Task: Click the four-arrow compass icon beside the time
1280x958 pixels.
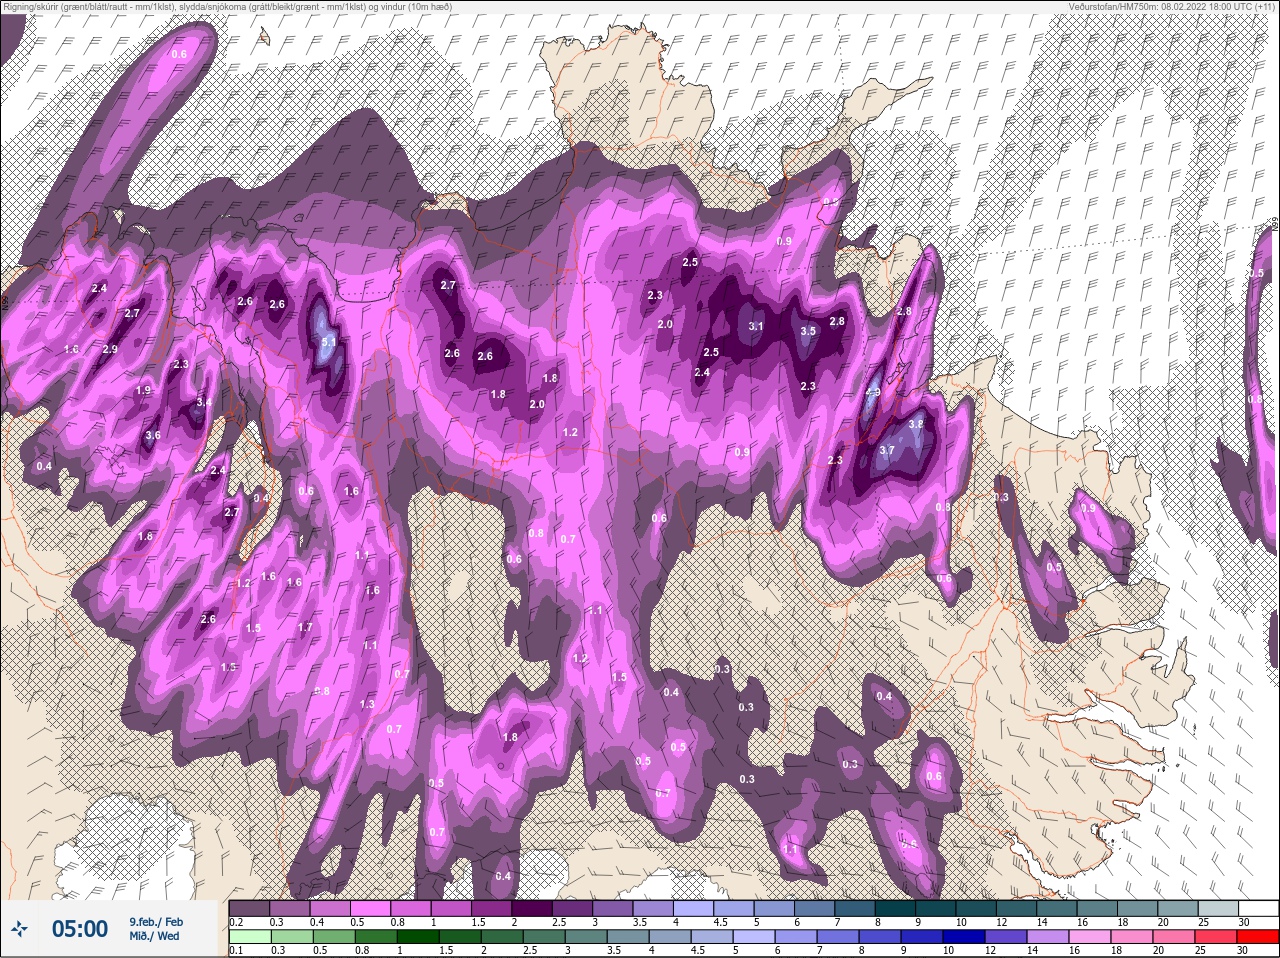Action: pos(19,929)
